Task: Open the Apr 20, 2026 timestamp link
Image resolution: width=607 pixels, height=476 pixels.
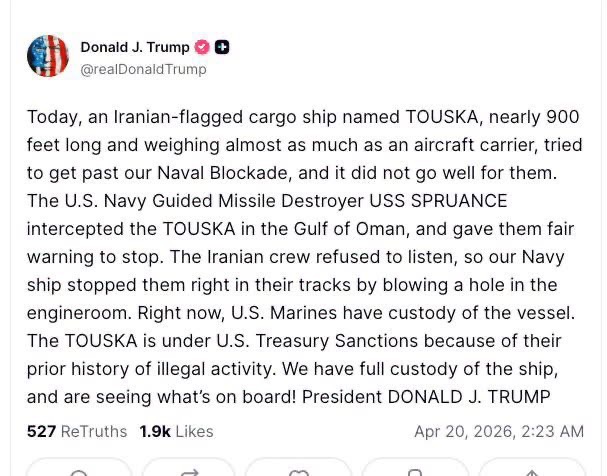Action: [498, 431]
